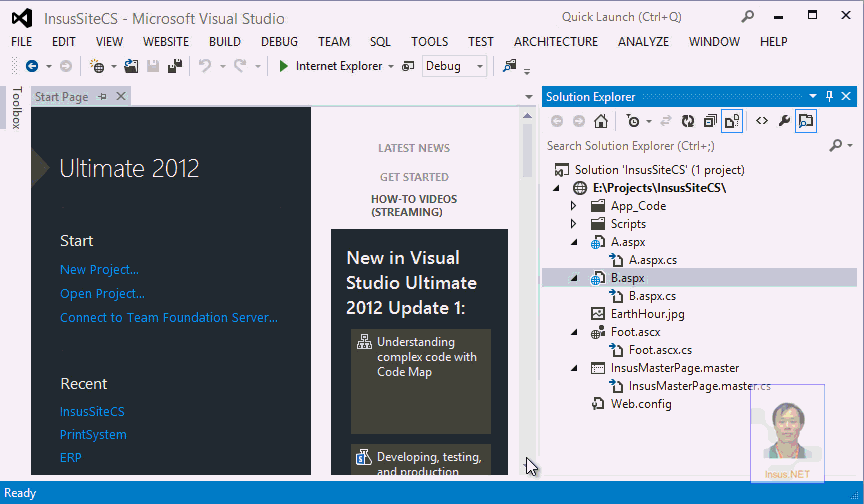The image size is (864, 504).
Task: Click the Navigate Backward toolbar icon
Action: point(32,66)
